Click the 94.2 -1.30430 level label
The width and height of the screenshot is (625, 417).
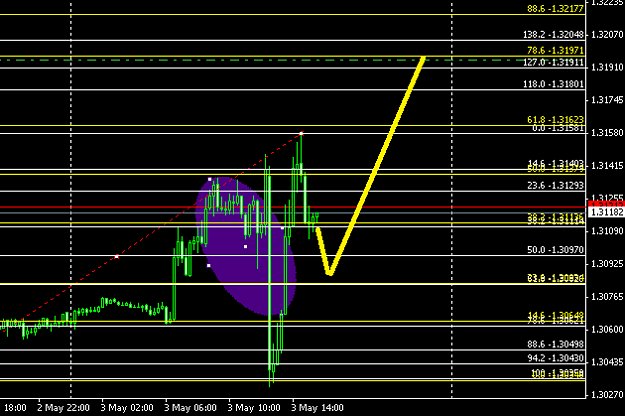pyautogui.click(x=555, y=358)
